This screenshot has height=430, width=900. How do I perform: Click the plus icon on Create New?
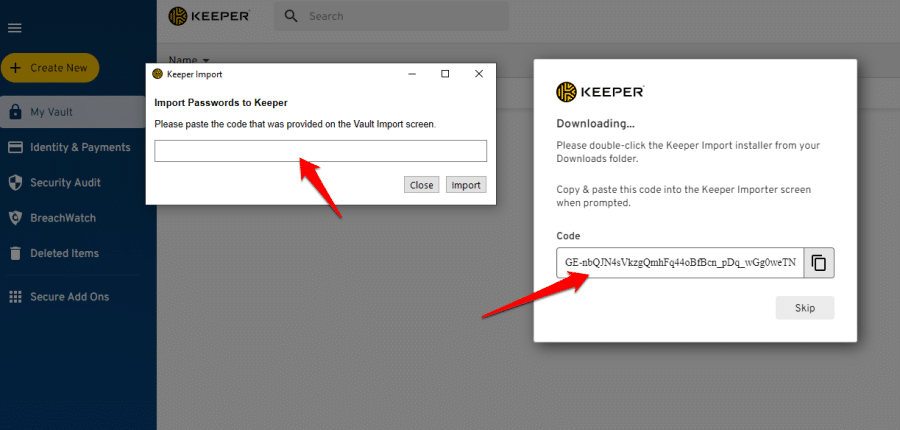[x=16, y=68]
